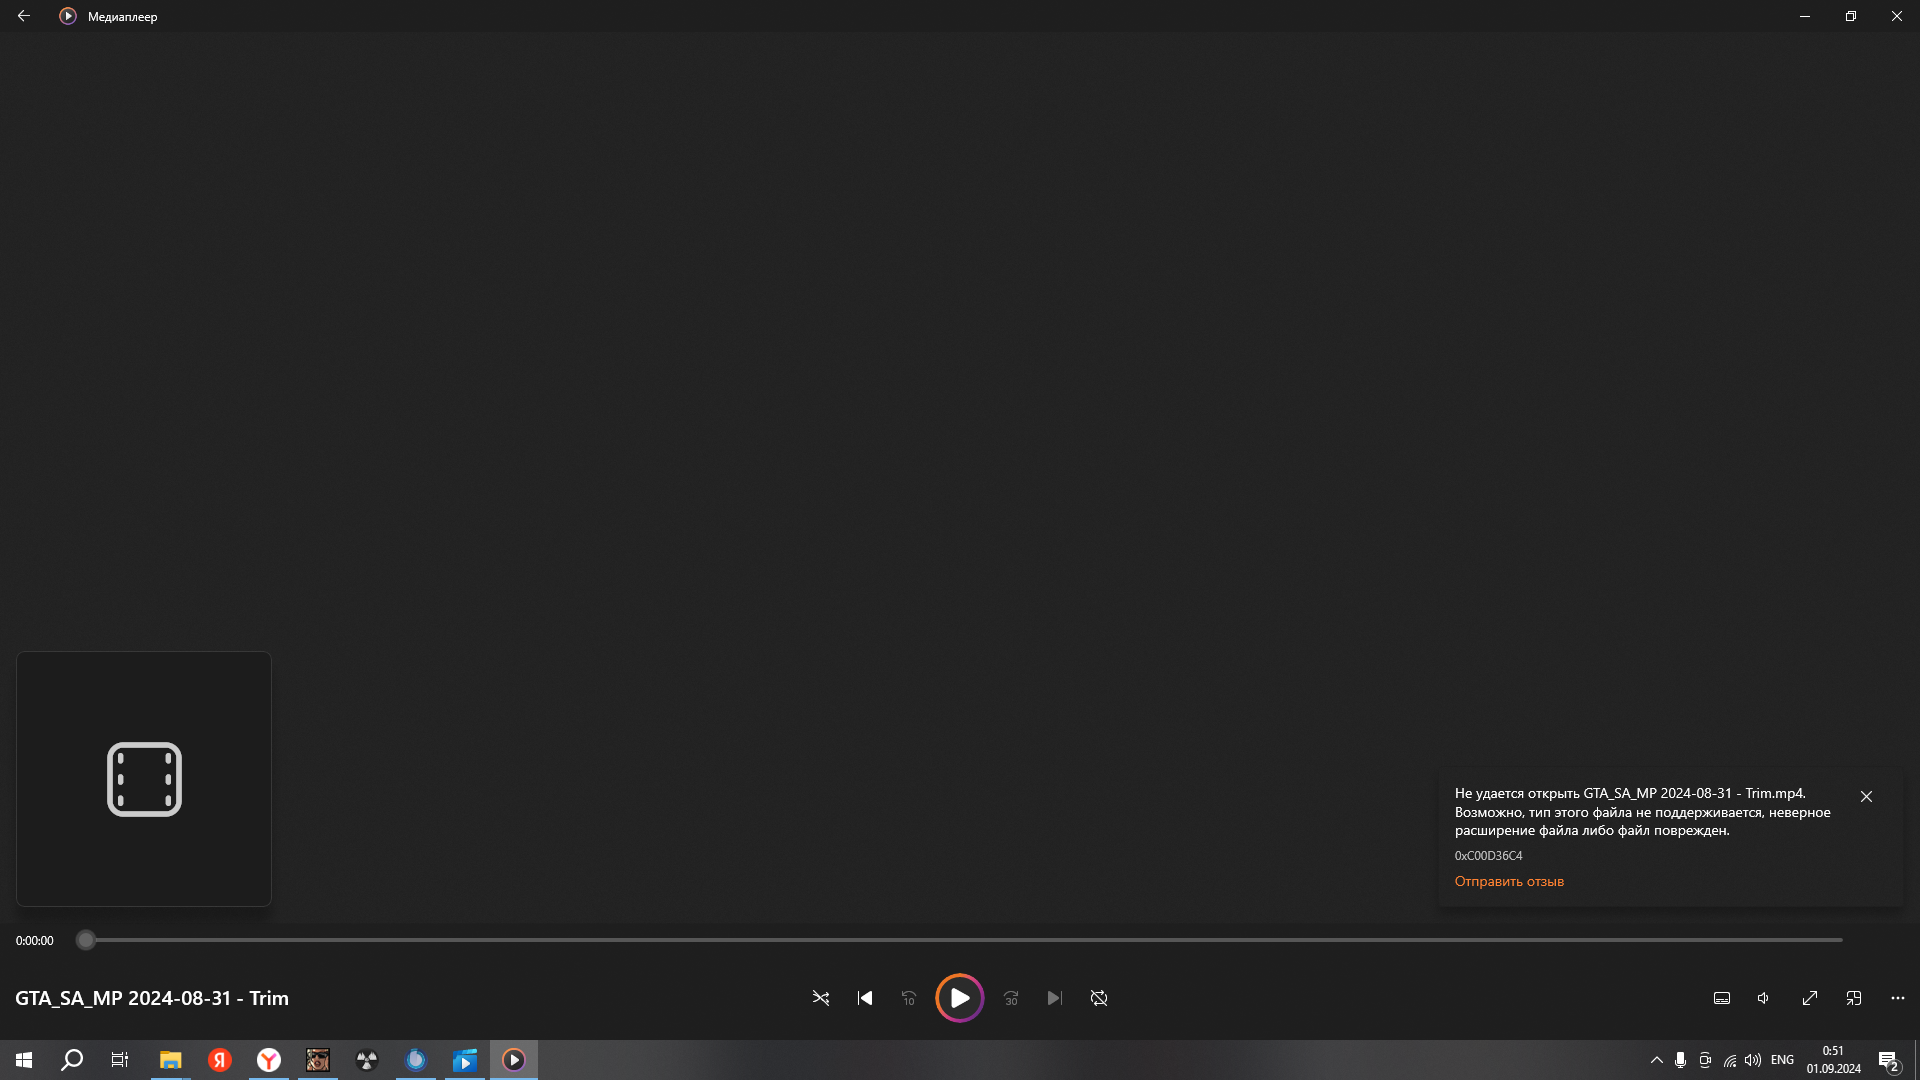
Task: Switch to mini player view
Action: coord(1854,998)
